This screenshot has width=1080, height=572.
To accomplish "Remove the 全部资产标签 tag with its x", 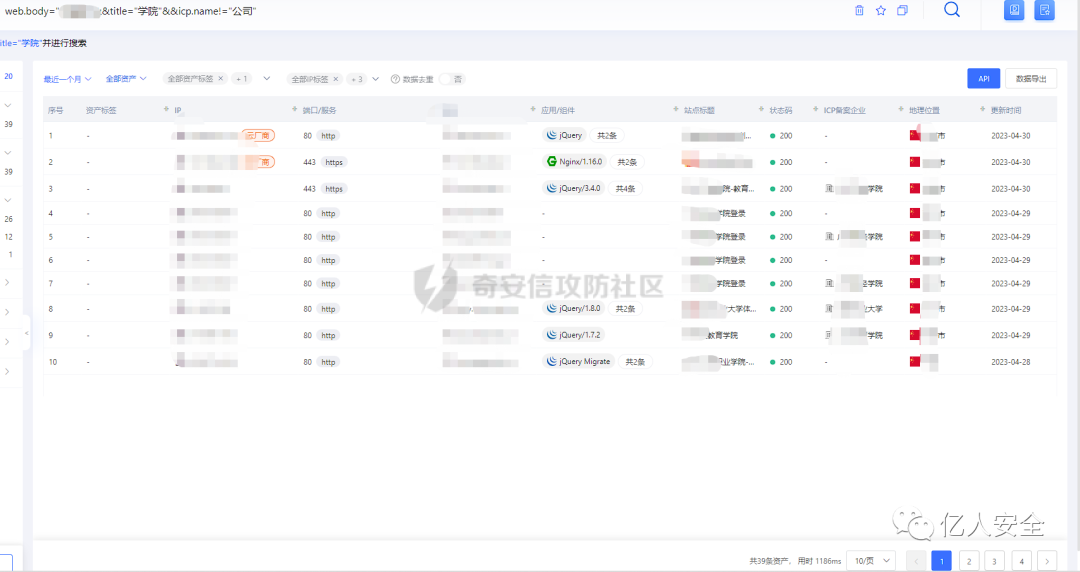I will [220, 79].
